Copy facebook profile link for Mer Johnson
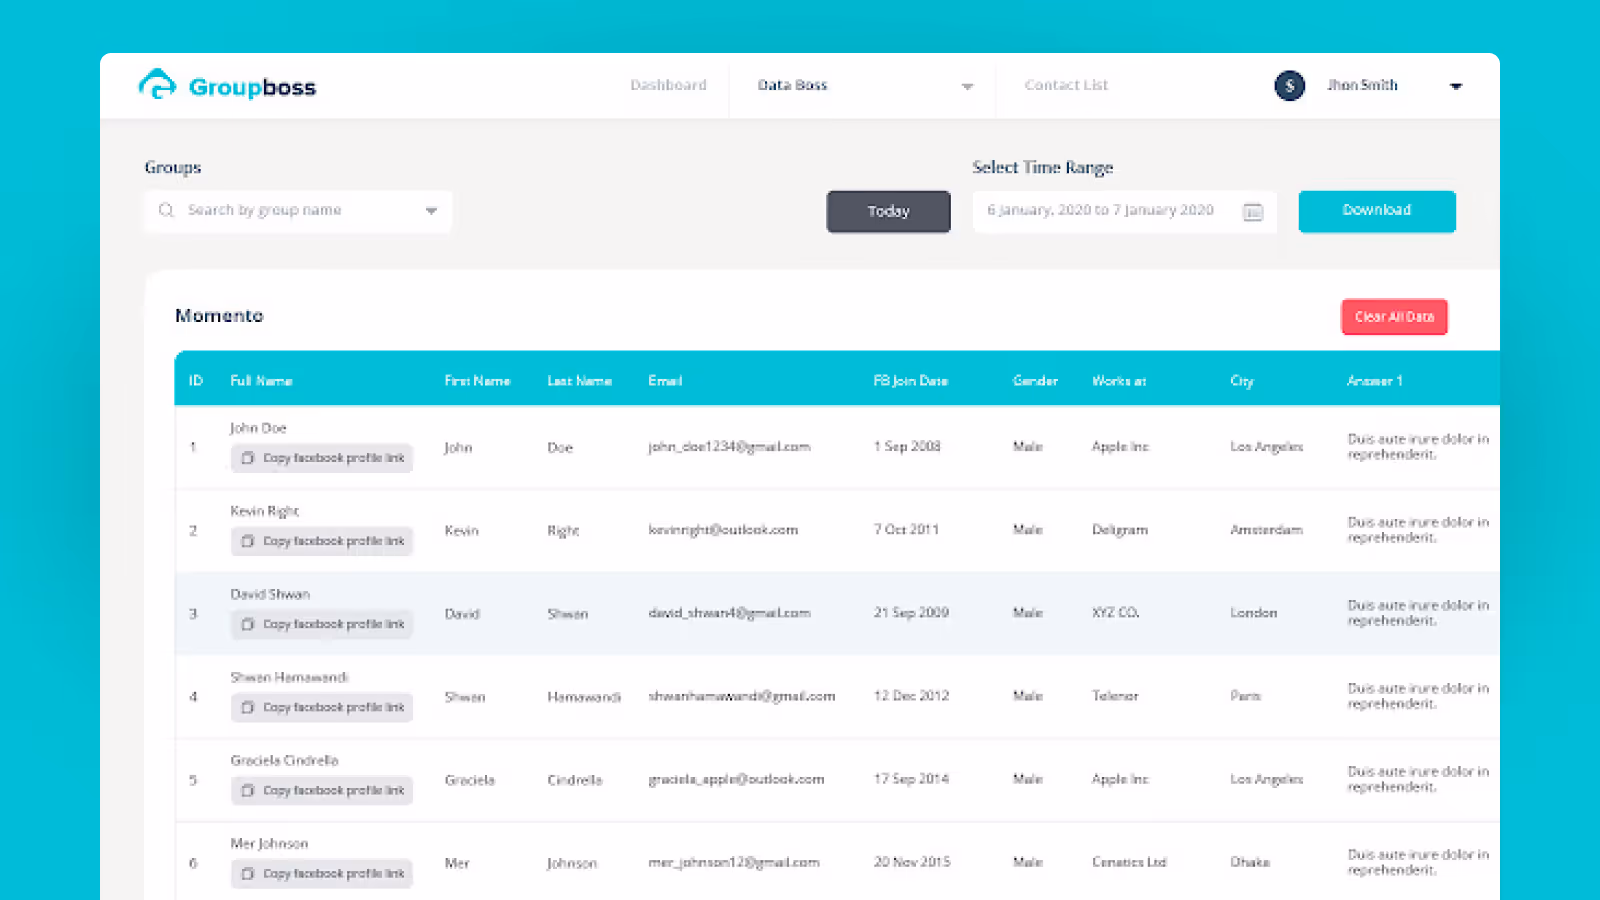The height and width of the screenshot is (900, 1600). click(x=322, y=873)
